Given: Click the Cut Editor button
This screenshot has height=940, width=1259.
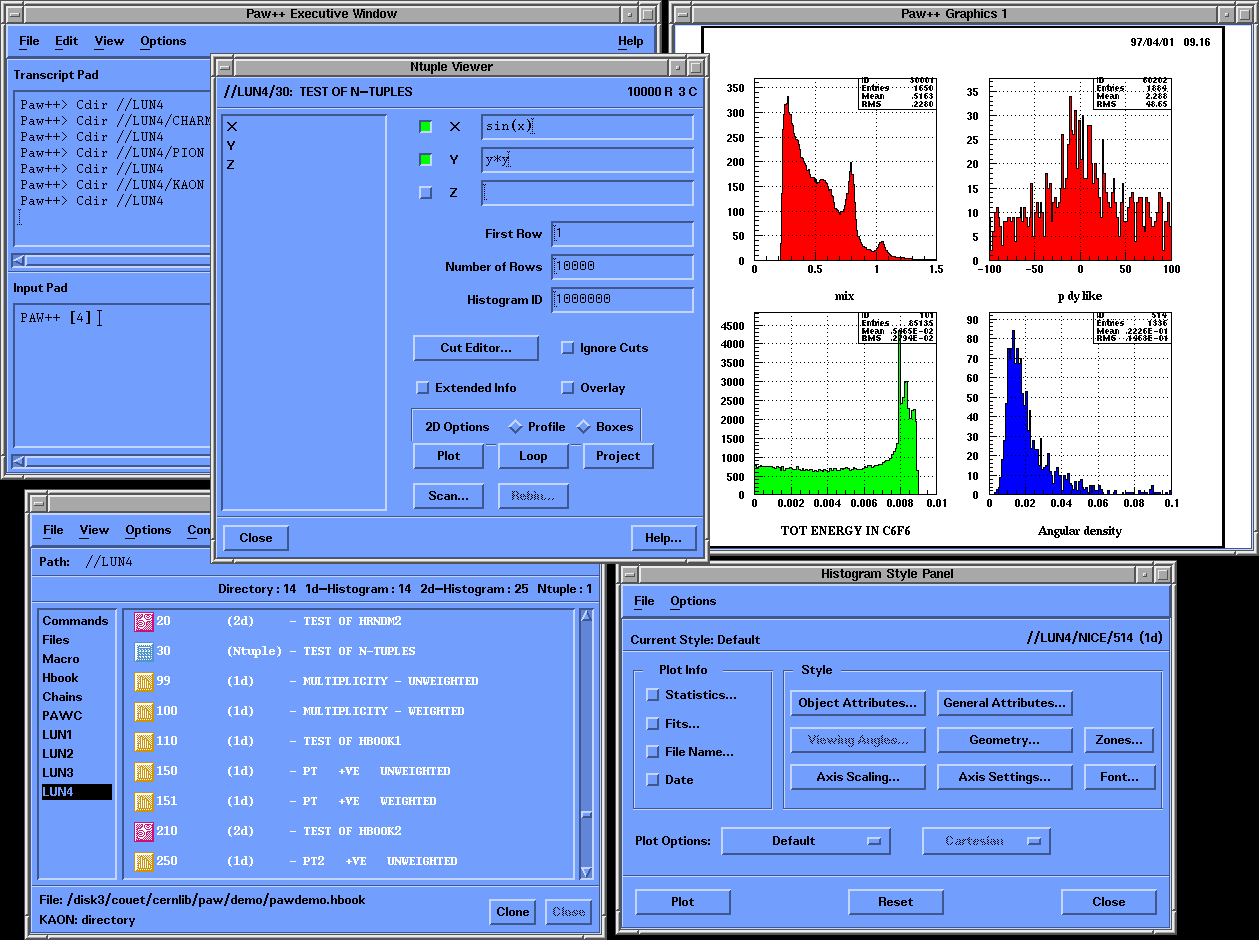Looking at the screenshot, I should pyautogui.click(x=476, y=348).
